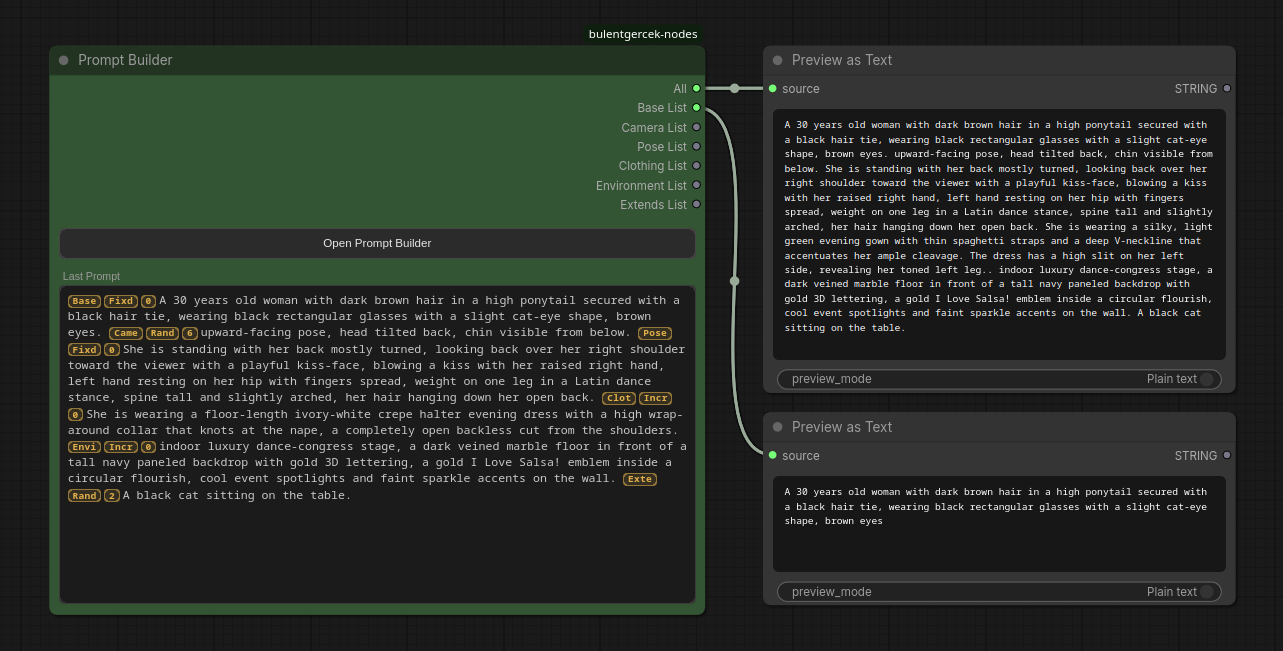Image resolution: width=1283 pixels, height=651 pixels.
Task: Click the Prompt Builder node title
Action: [x=125, y=60]
